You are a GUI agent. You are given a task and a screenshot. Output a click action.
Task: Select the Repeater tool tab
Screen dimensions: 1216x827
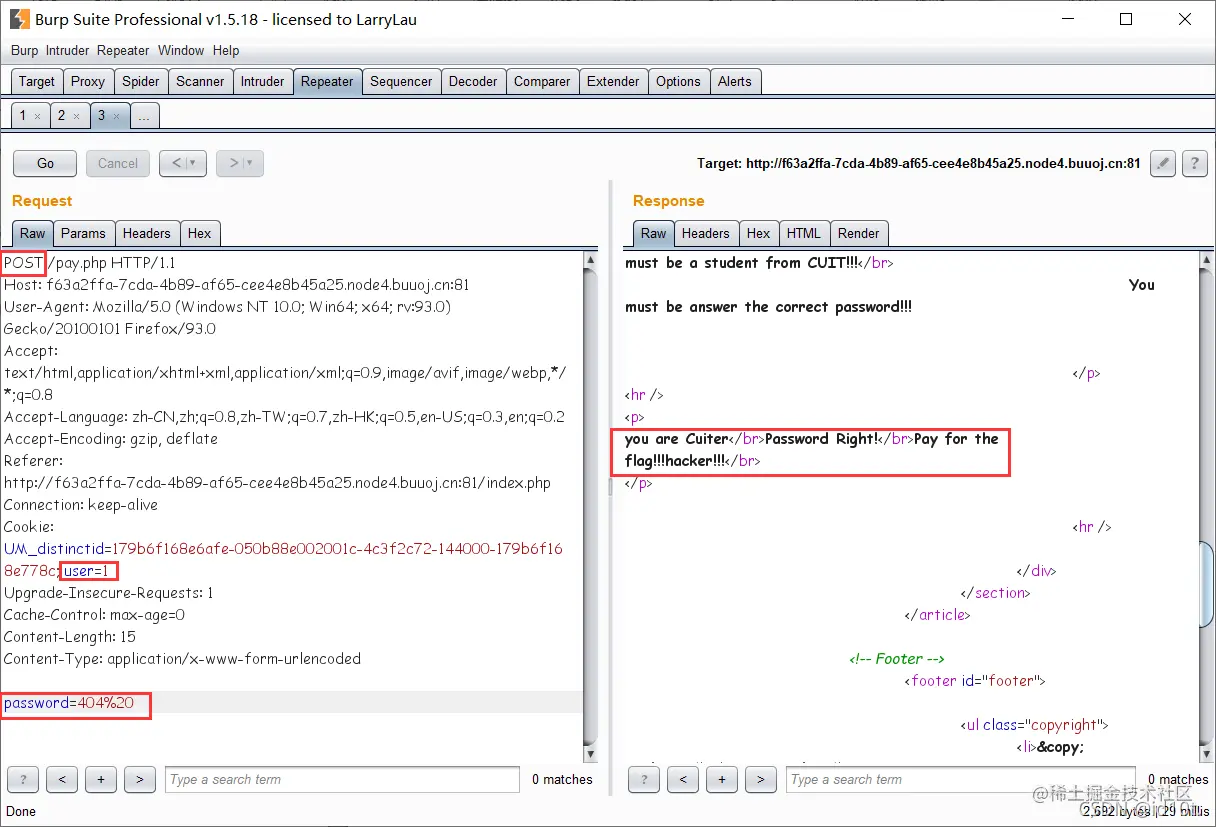pos(327,82)
